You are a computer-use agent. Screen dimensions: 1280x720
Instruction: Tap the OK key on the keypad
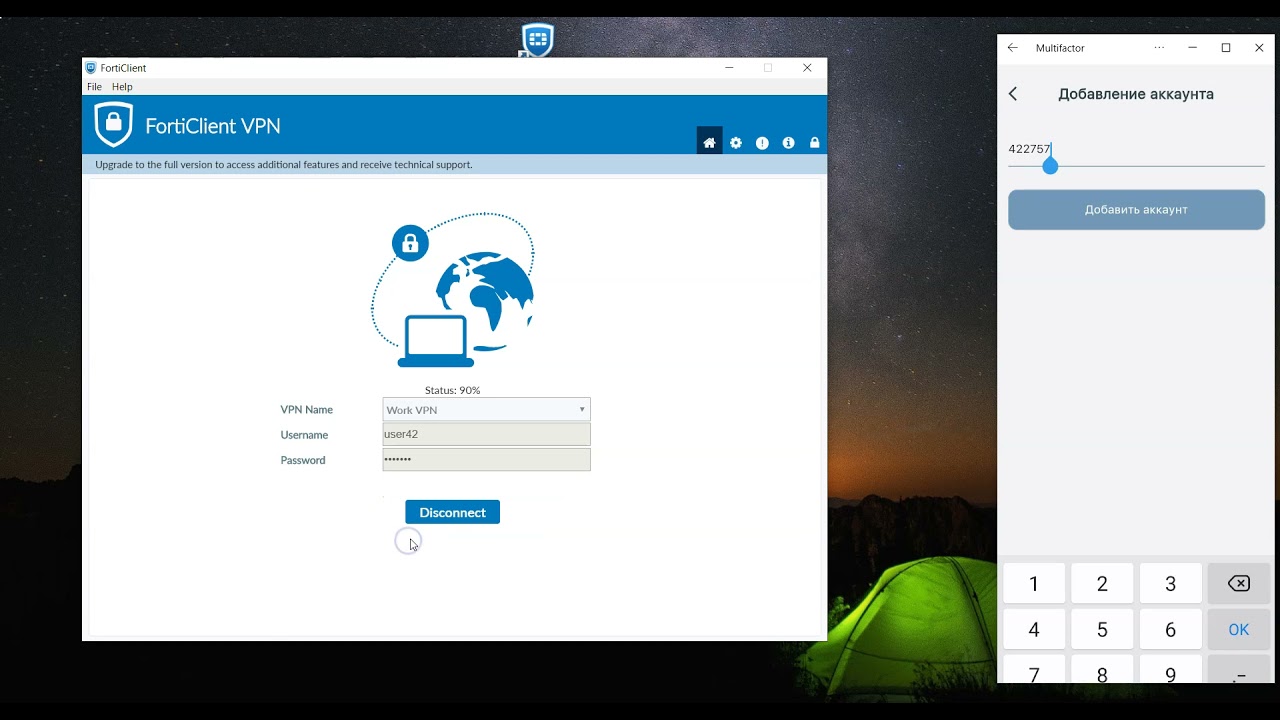click(x=1239, y=630)
